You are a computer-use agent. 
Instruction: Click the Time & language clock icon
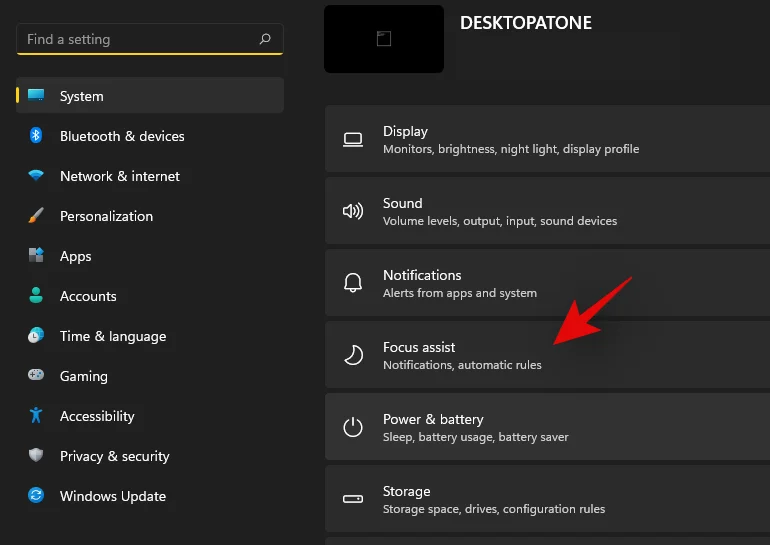pos(36,335)
